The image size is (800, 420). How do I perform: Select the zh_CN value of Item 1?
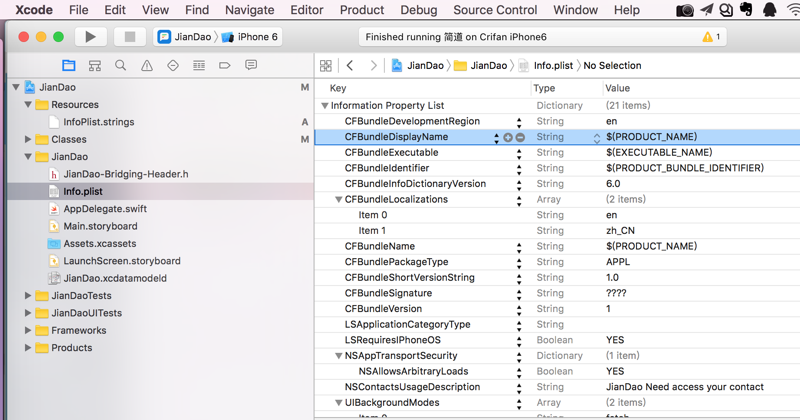tap(620, 231)
